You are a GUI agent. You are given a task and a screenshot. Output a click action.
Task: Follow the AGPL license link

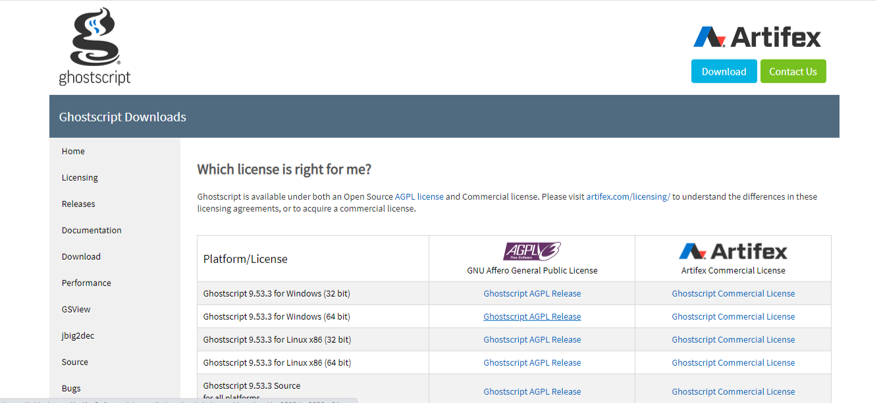pyautogui.click(x=419, y=197)
